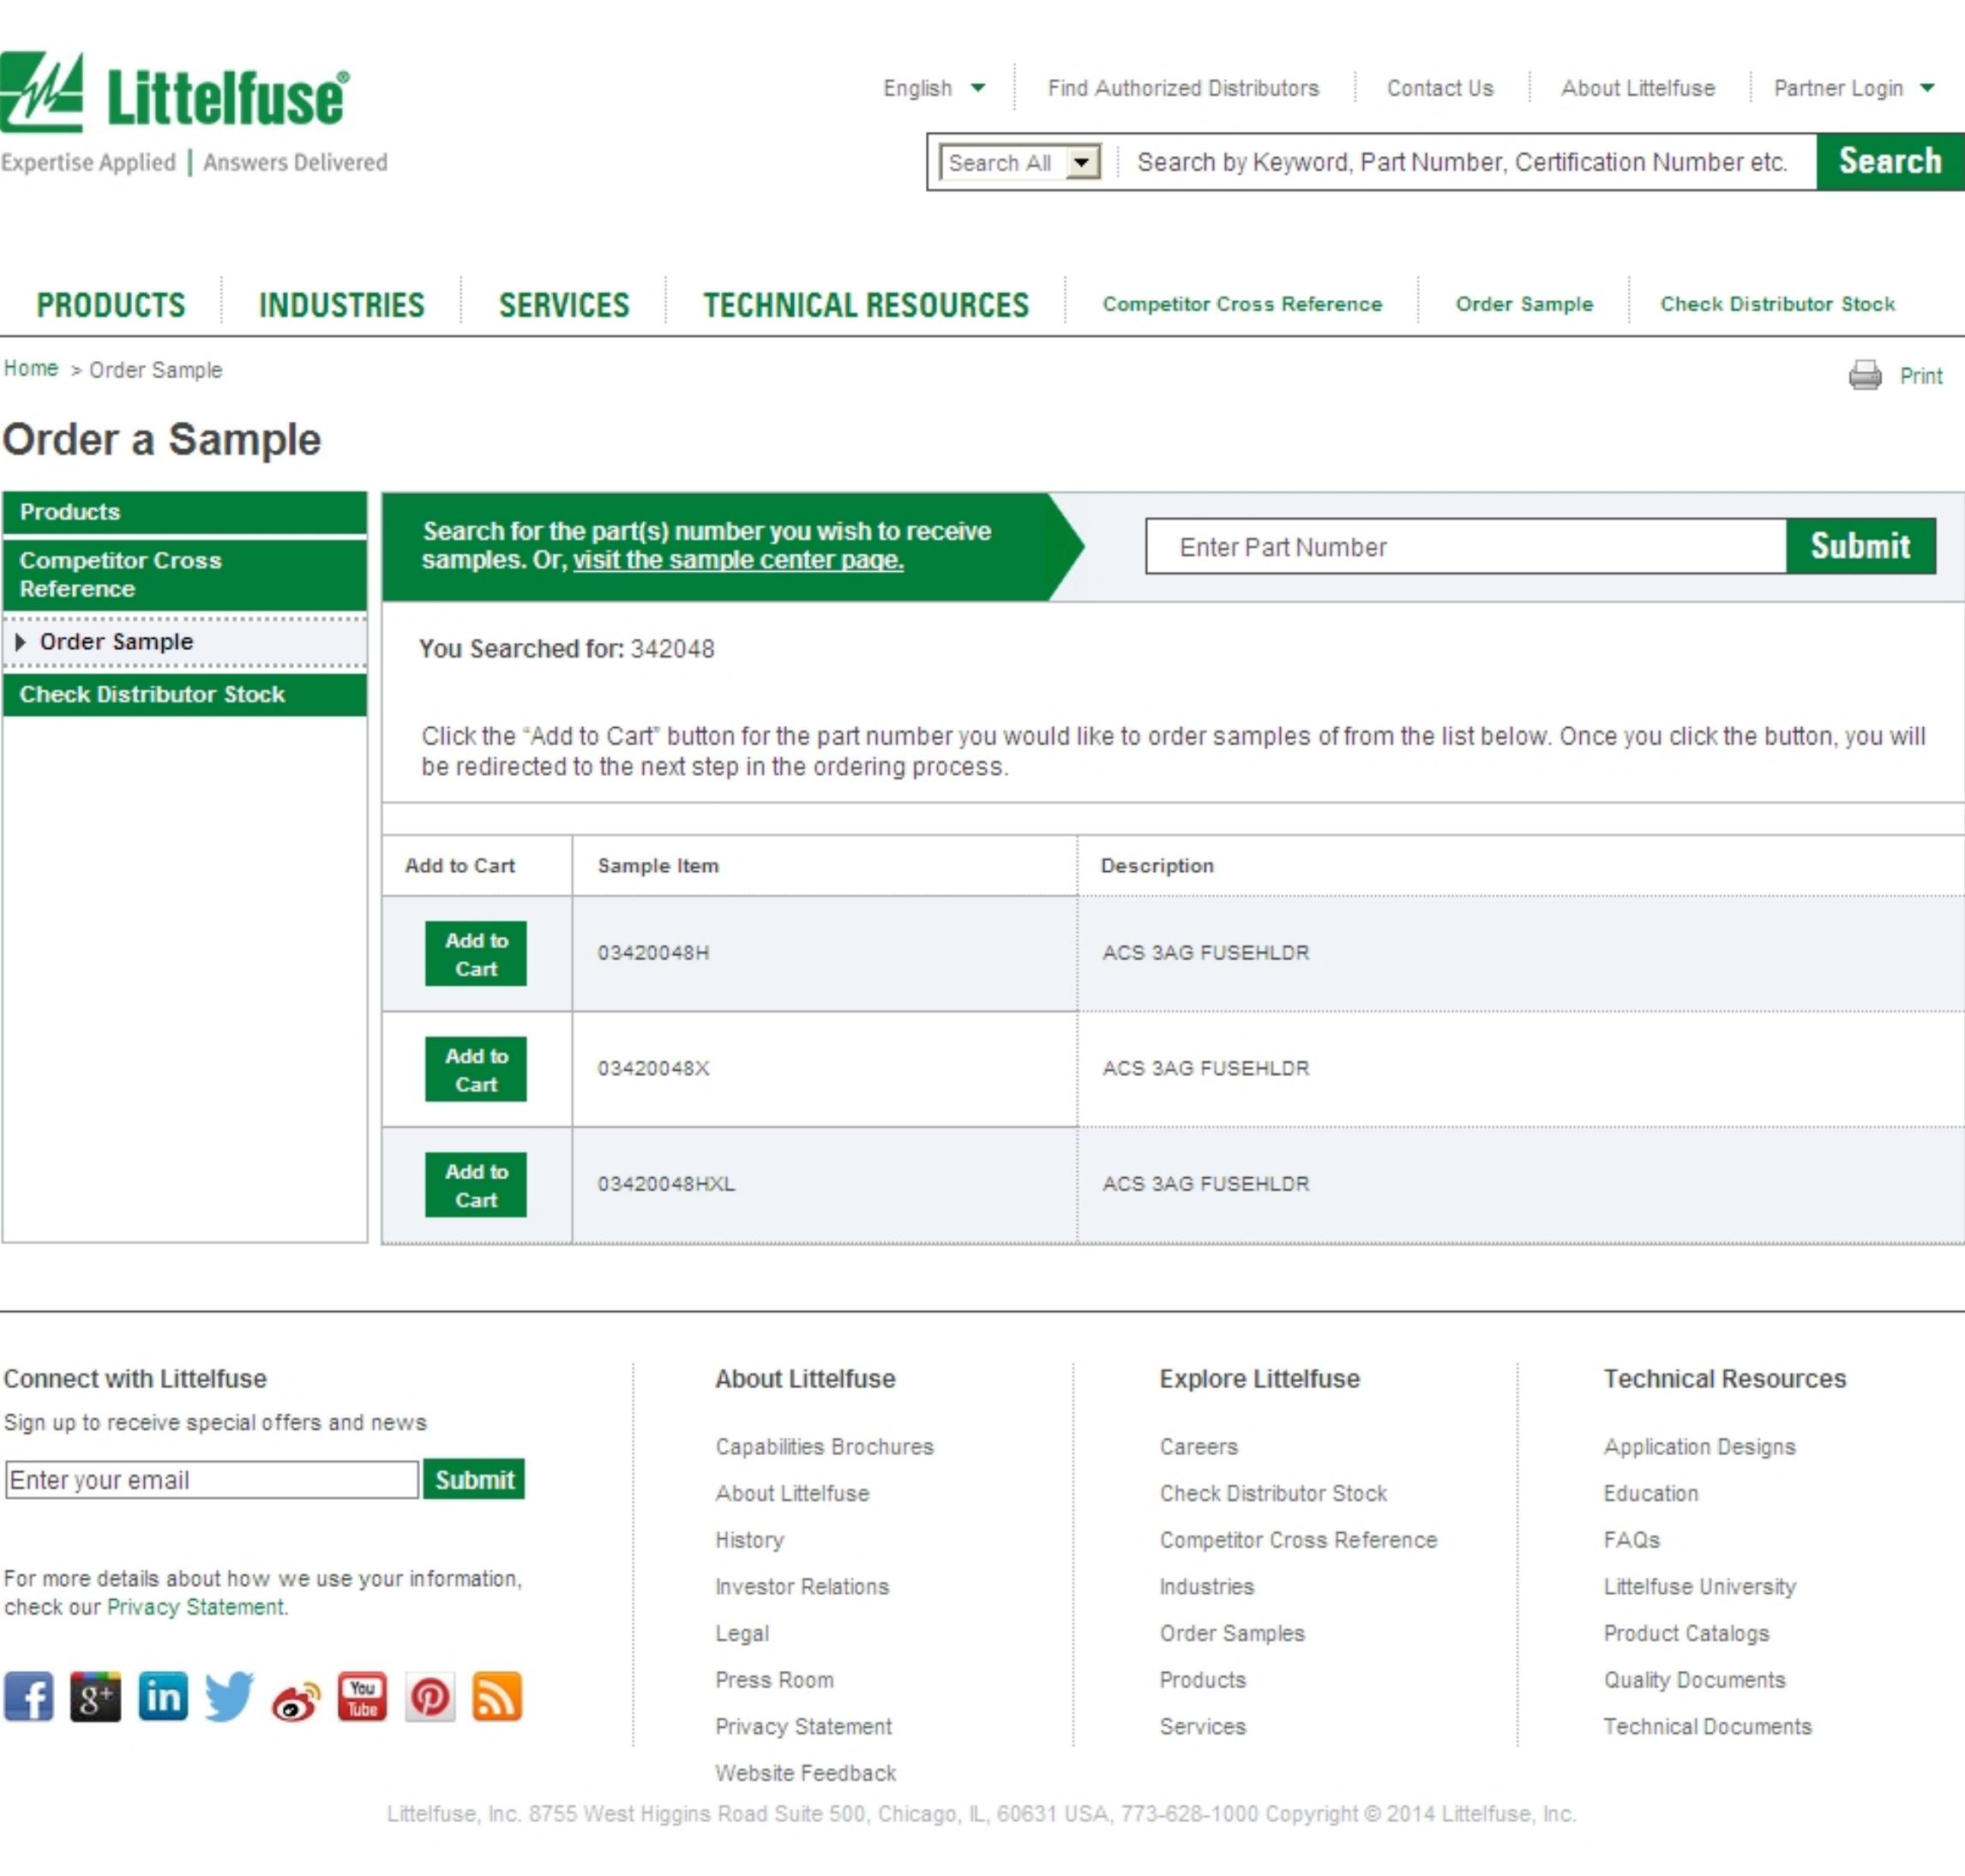Open the Legal footer link
This screenshot has width=1965, height=1876.
click(x=742, y=1634)
